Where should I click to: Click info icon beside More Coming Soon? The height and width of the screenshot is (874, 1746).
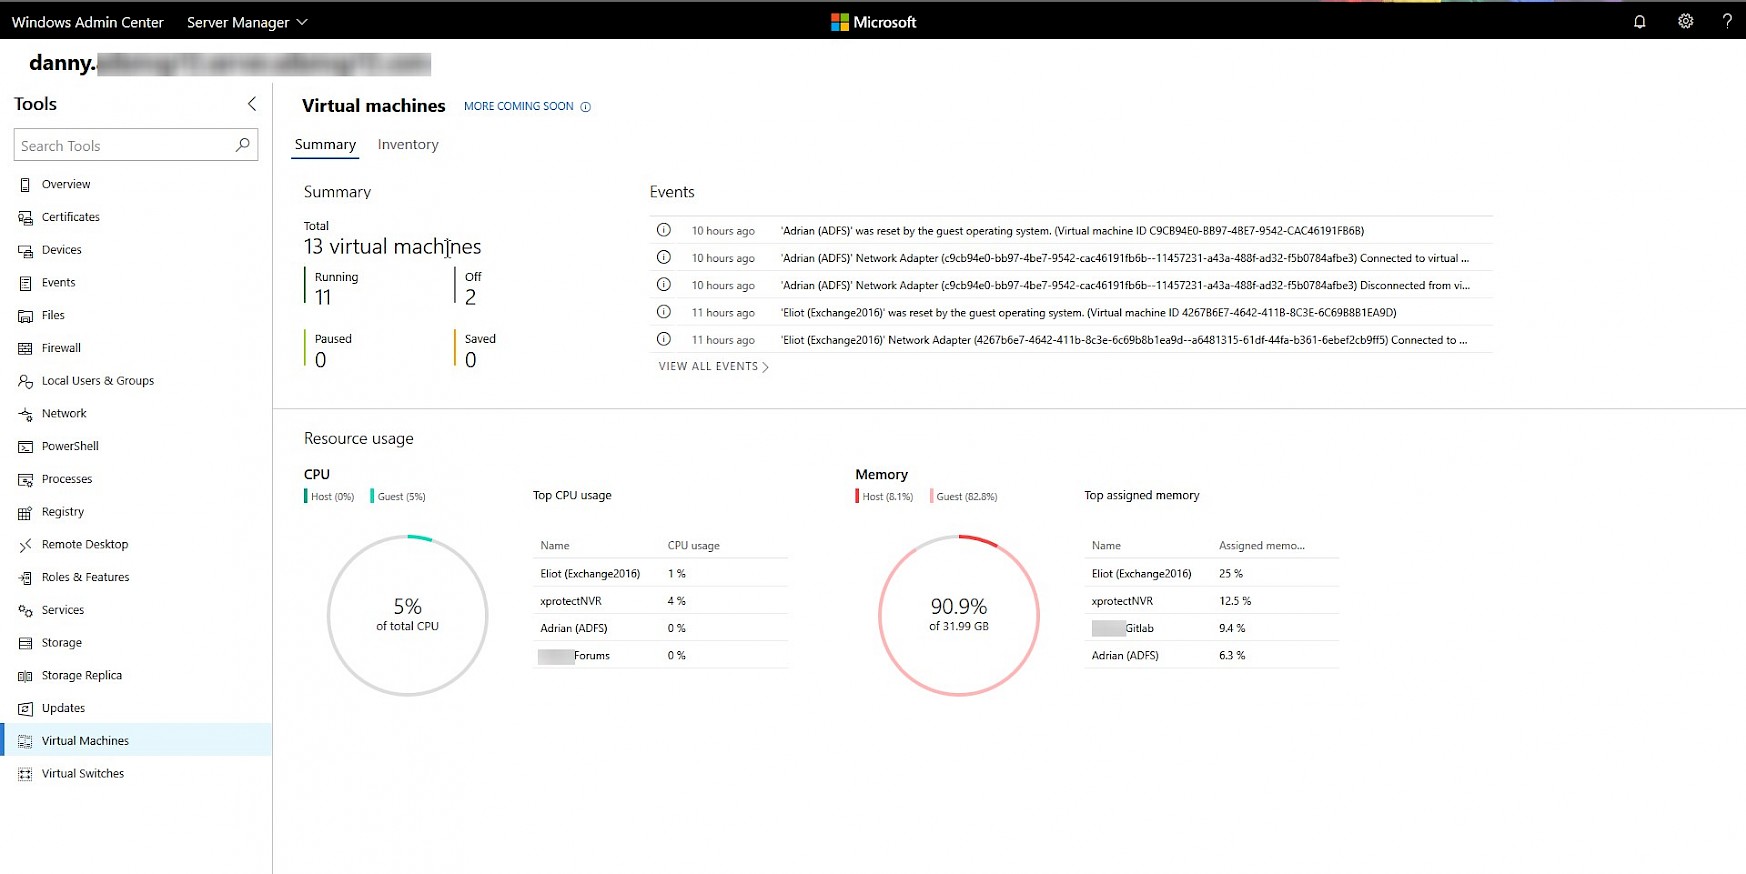[x=586, y=107]
